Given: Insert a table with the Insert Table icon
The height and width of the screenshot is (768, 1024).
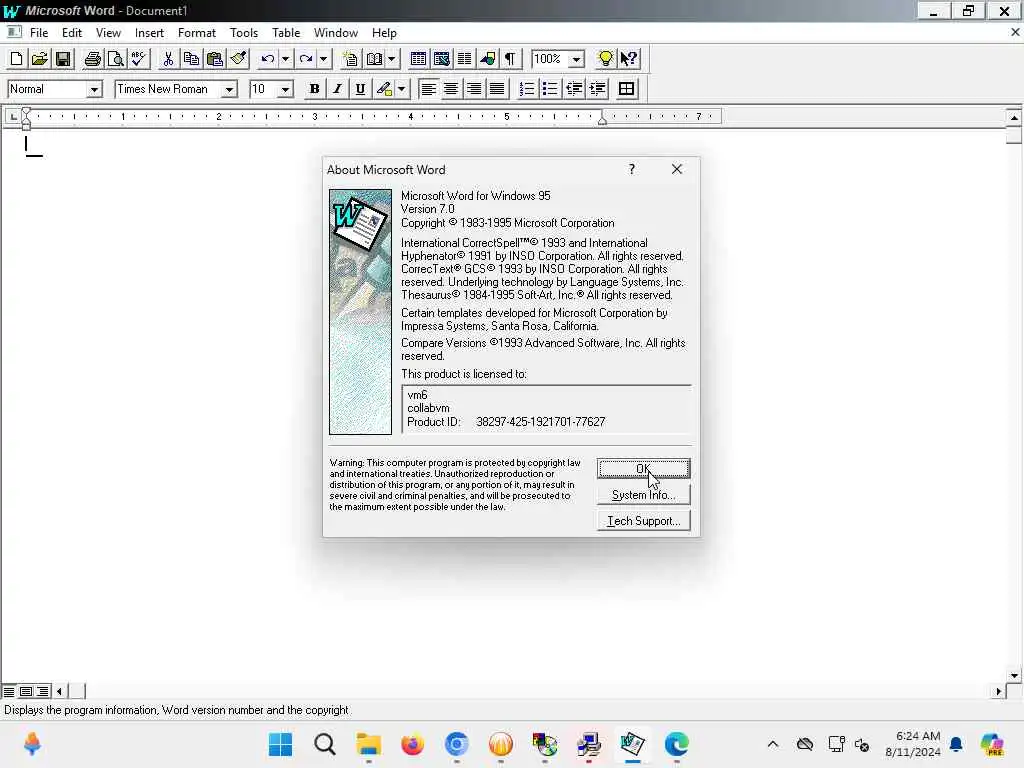Looking at the screenshot, I should (418, 59).
